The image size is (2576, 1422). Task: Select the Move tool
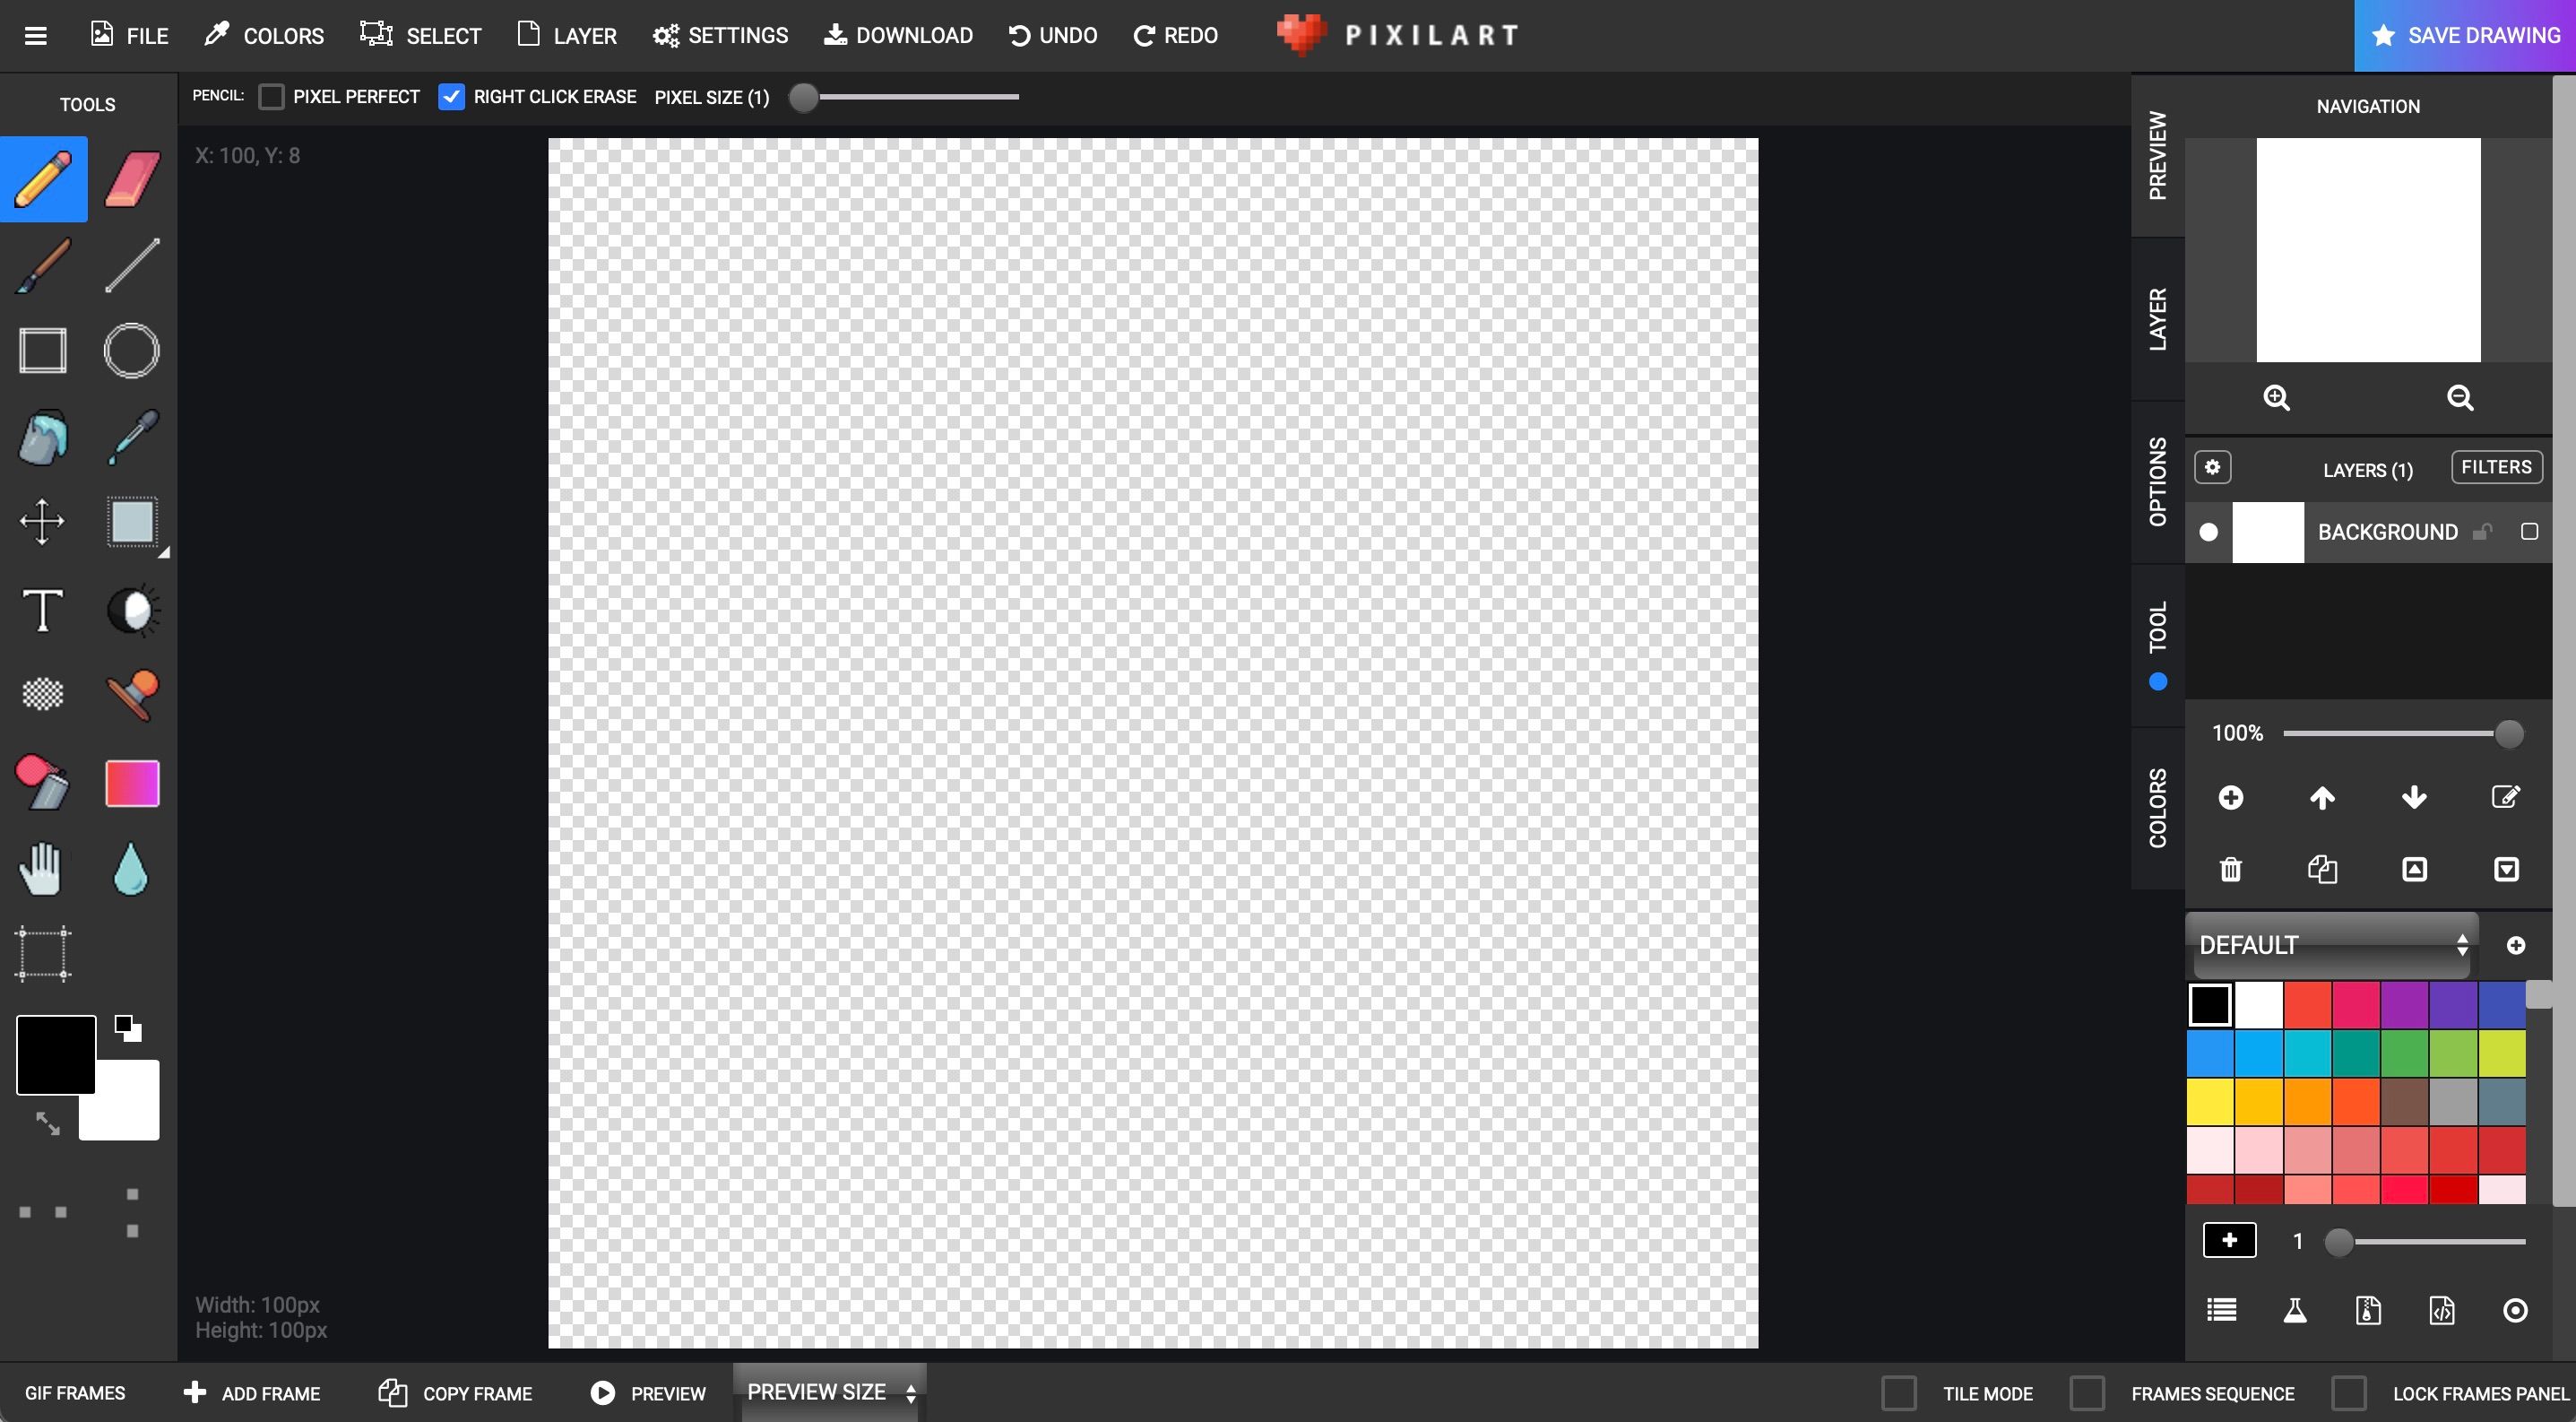point(44,522)
